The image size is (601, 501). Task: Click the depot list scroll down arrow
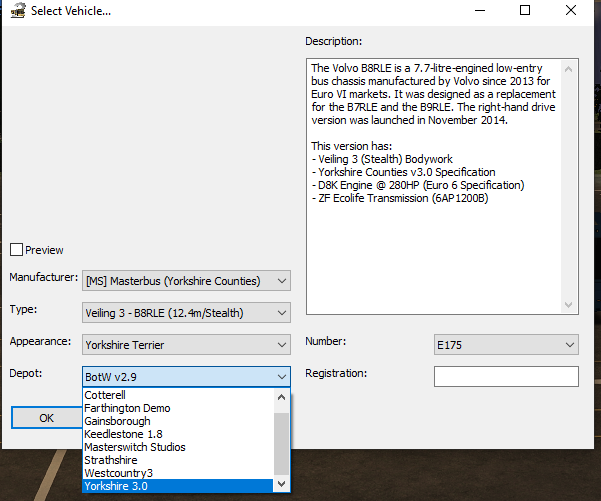282,484
